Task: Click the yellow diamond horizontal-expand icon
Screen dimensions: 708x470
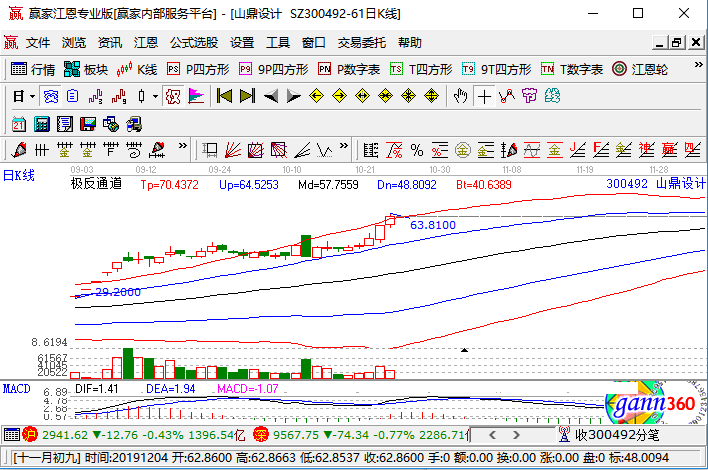Action: [363, 96]
